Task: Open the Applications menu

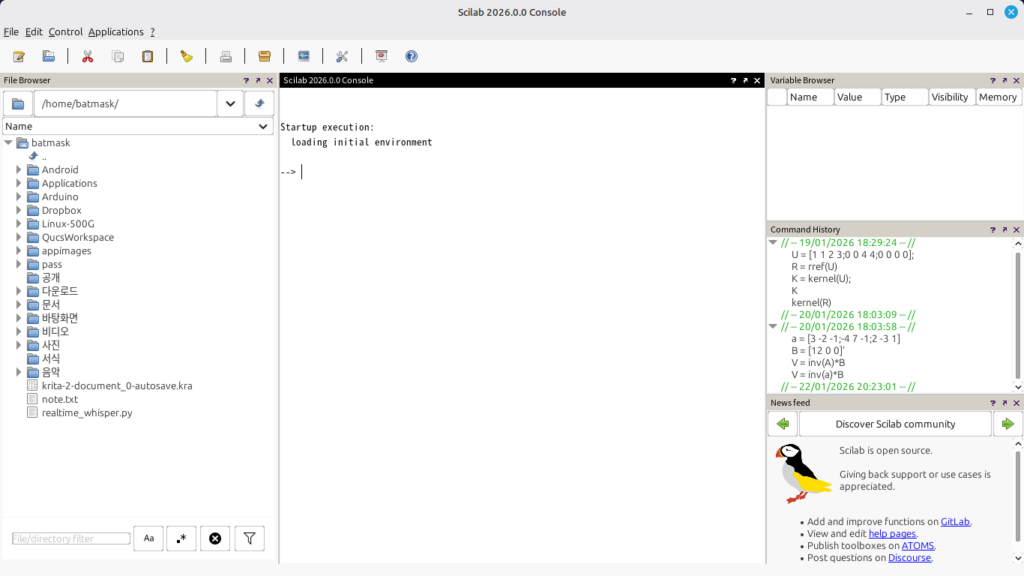Action: click(x=116, y=32)
